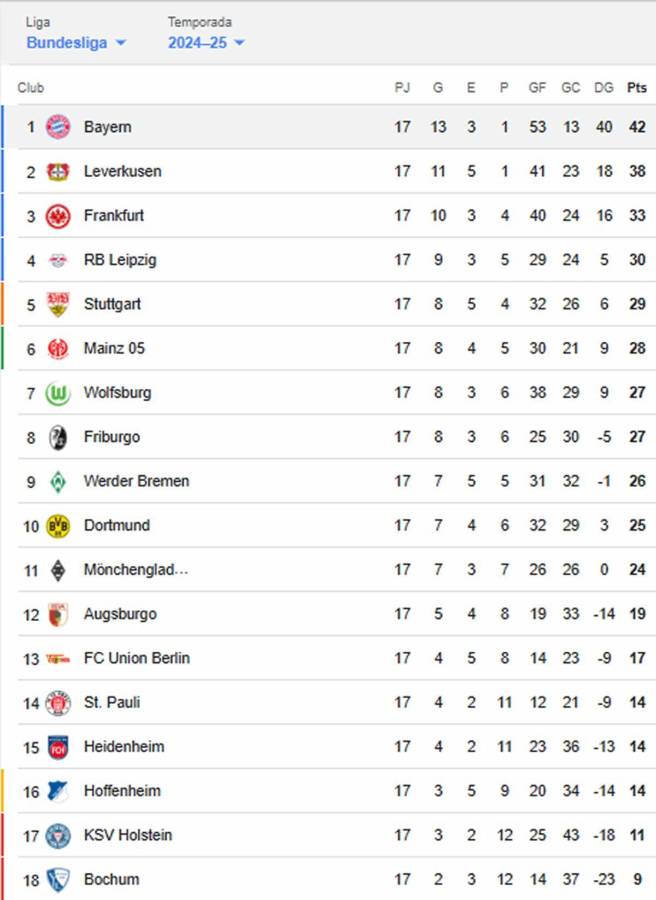The height and width of the screenshot is (900, 656).
Task: Click the St. Pauli skull crest
Action: 57,702
